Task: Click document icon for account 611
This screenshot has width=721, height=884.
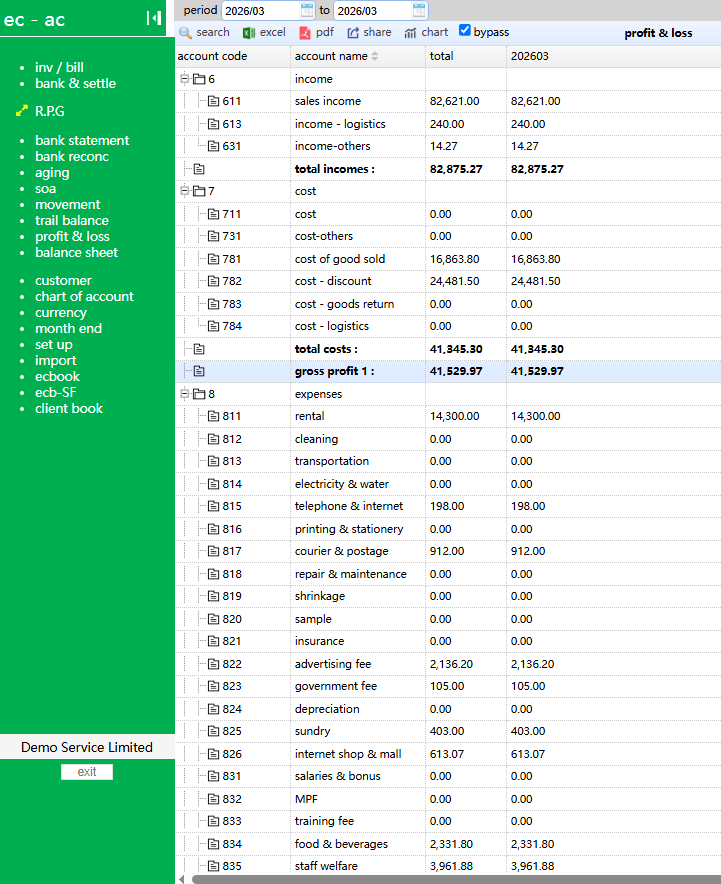Action: 214,101
